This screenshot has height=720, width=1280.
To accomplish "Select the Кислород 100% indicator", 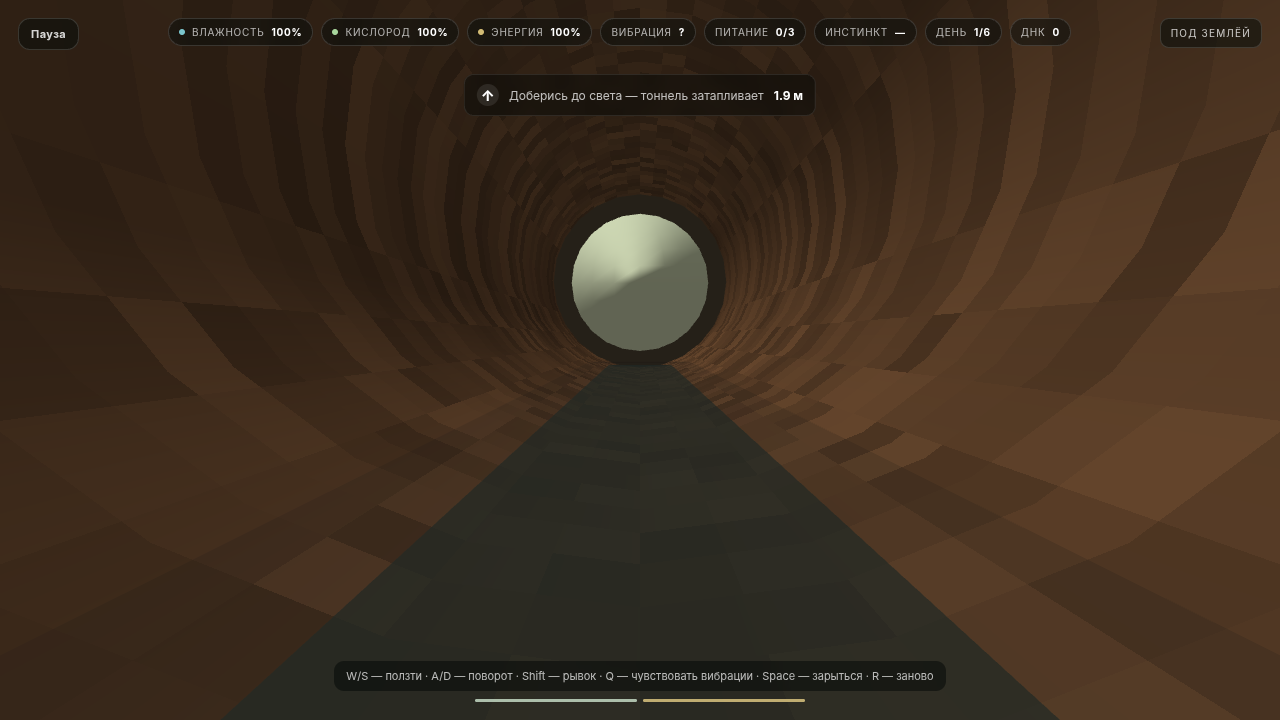I will pos(390,32).
